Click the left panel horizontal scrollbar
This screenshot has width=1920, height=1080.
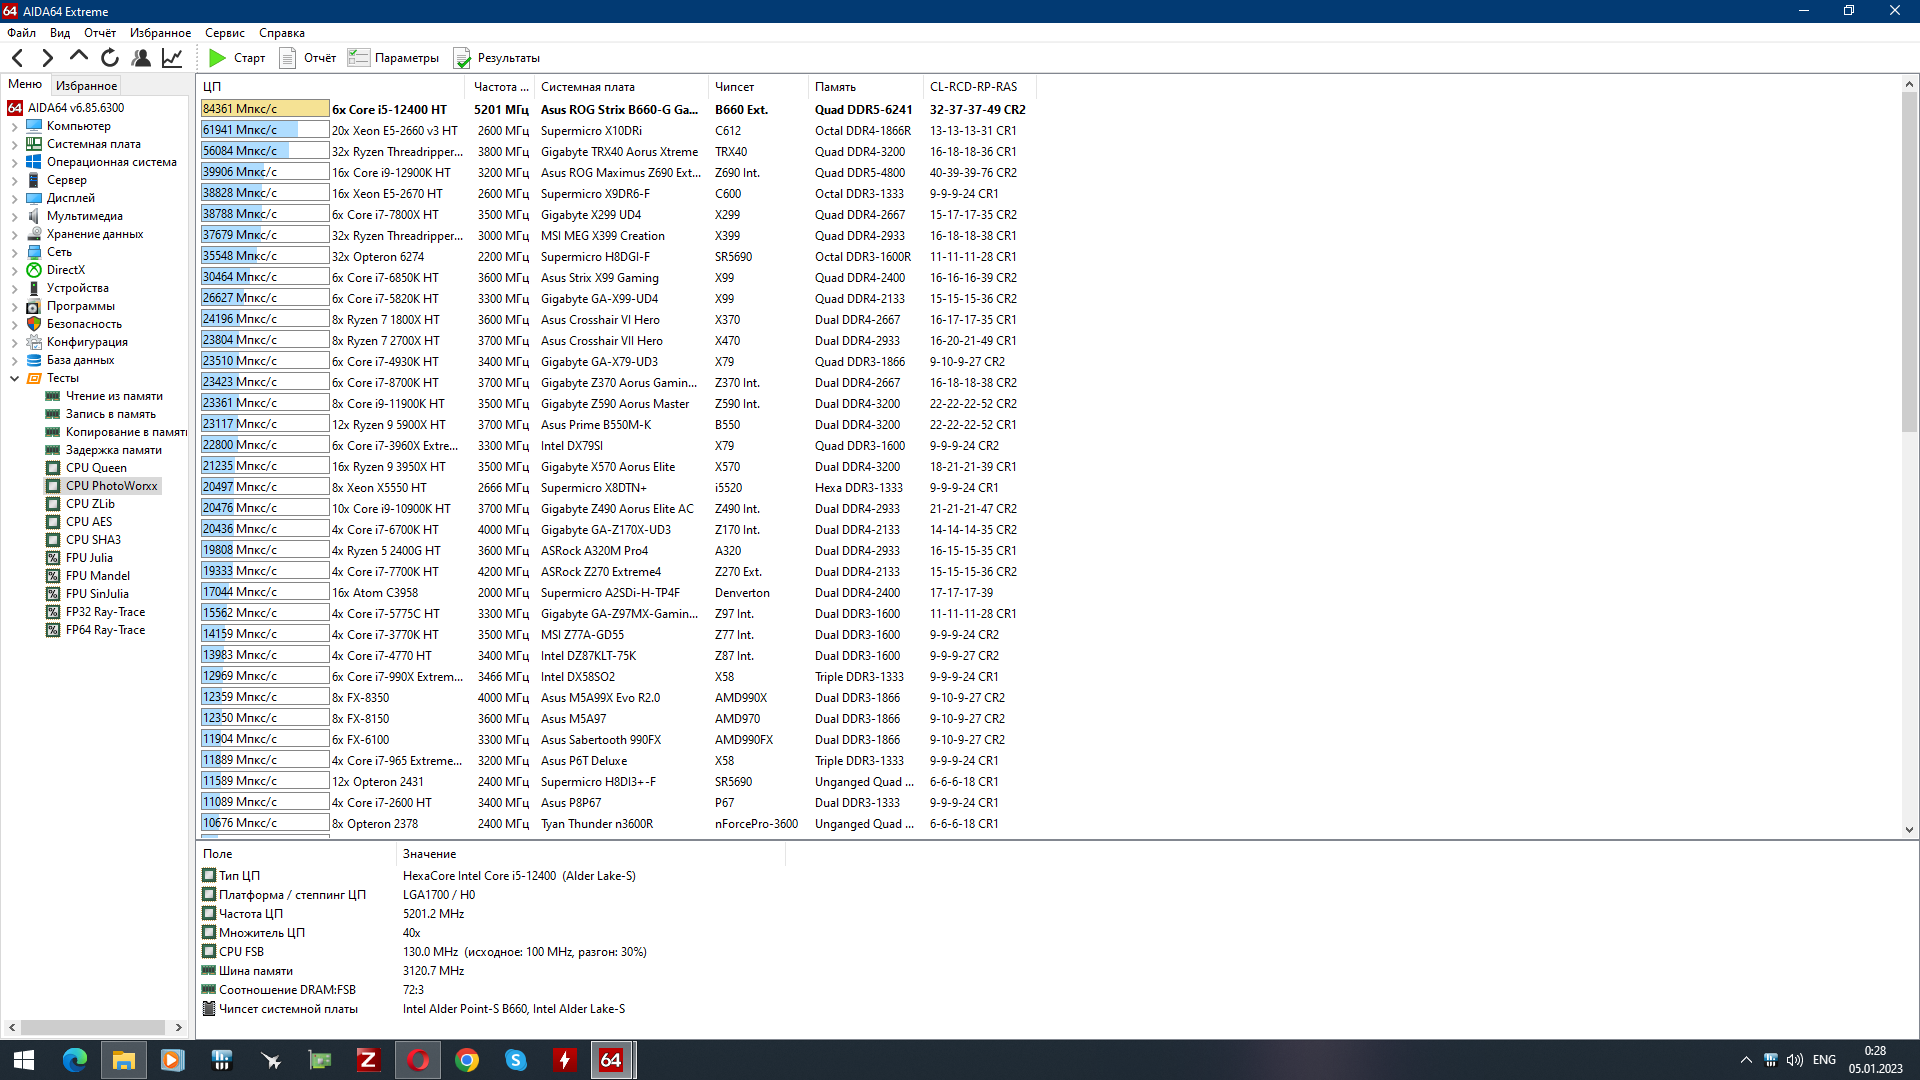tap(93, 1027)
